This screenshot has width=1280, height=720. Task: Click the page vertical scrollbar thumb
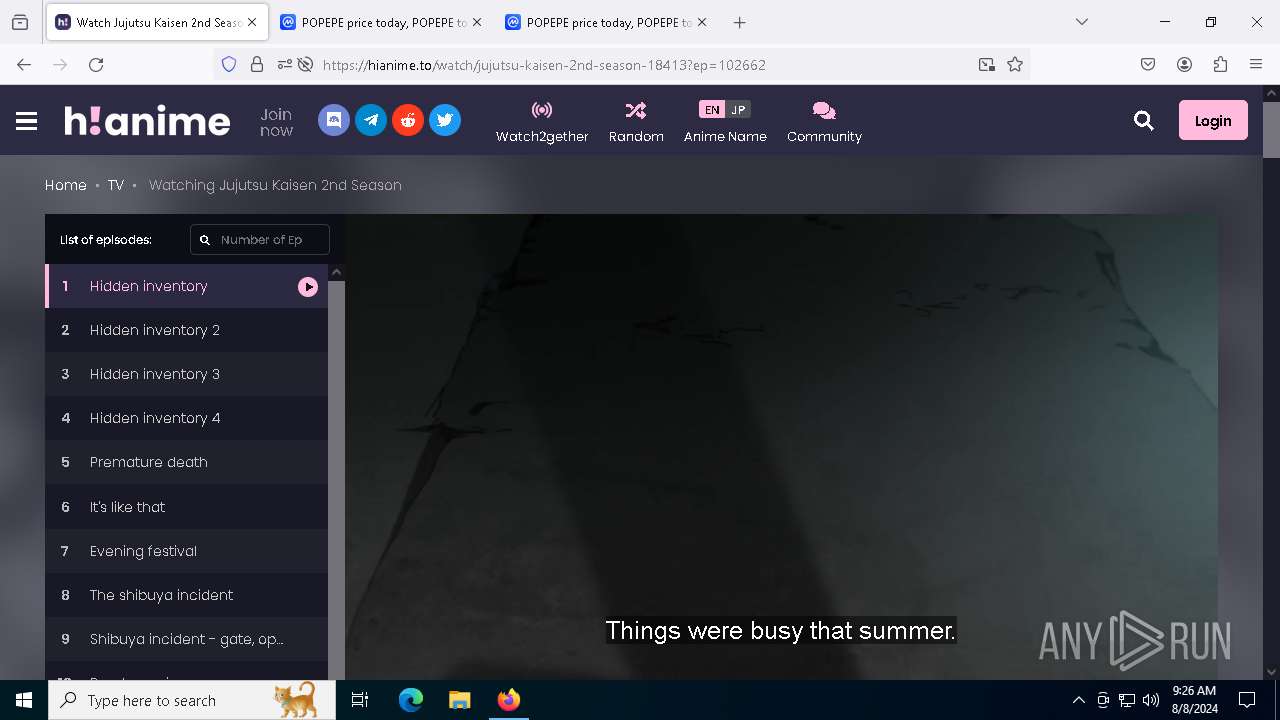pos(1271,130)
